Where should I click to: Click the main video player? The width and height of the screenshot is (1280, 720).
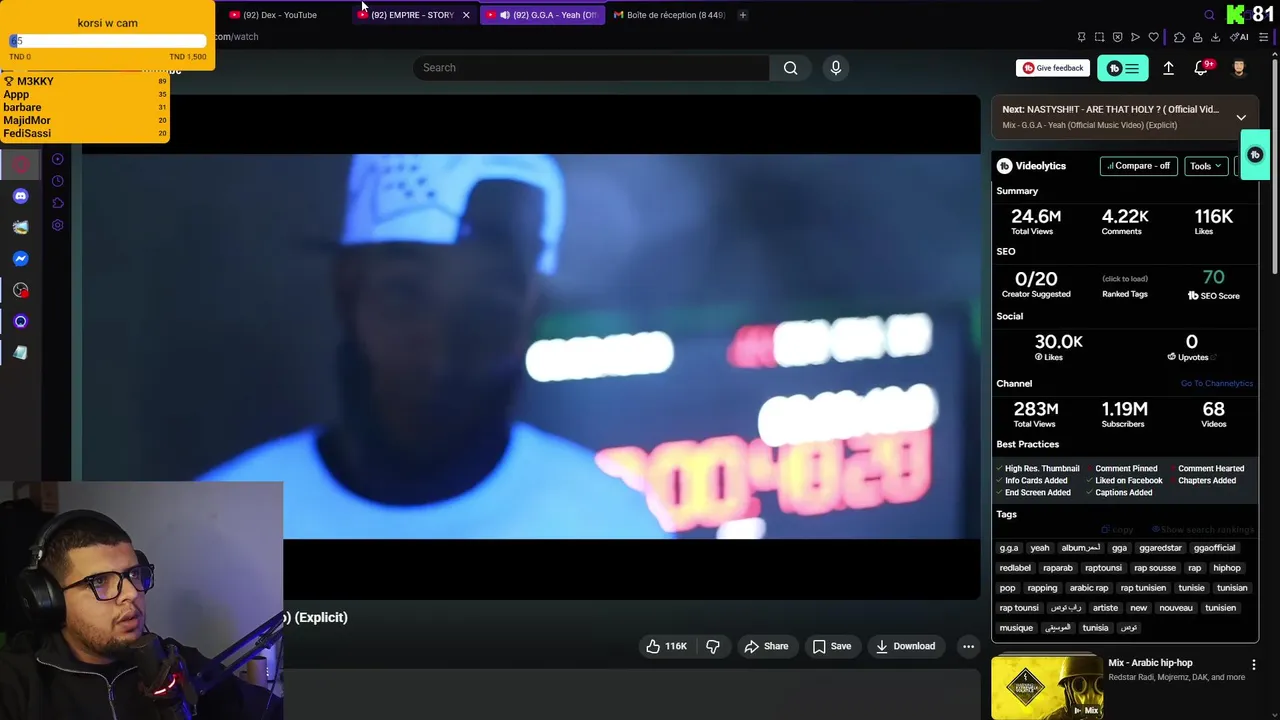pyautogui.click(x=531, y=346)
